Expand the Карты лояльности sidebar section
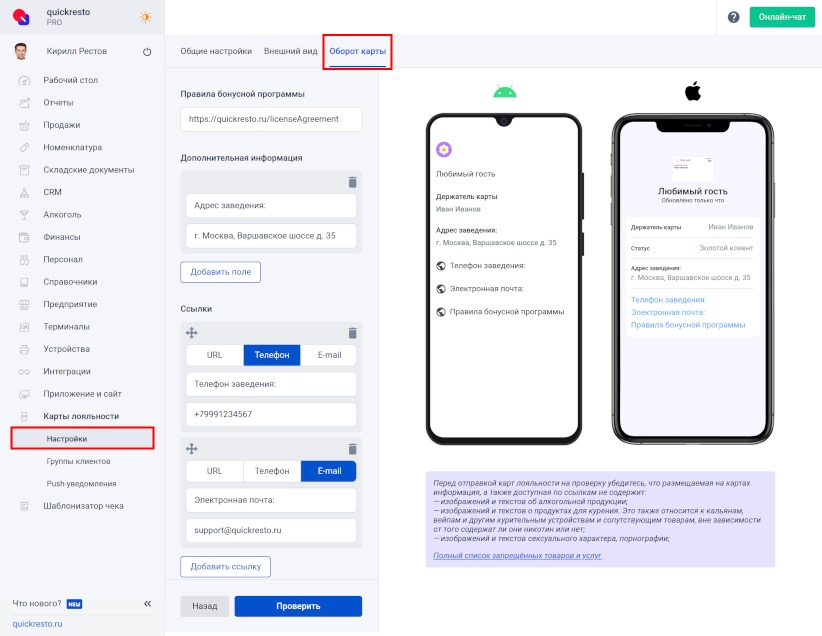 coord(81,416)
